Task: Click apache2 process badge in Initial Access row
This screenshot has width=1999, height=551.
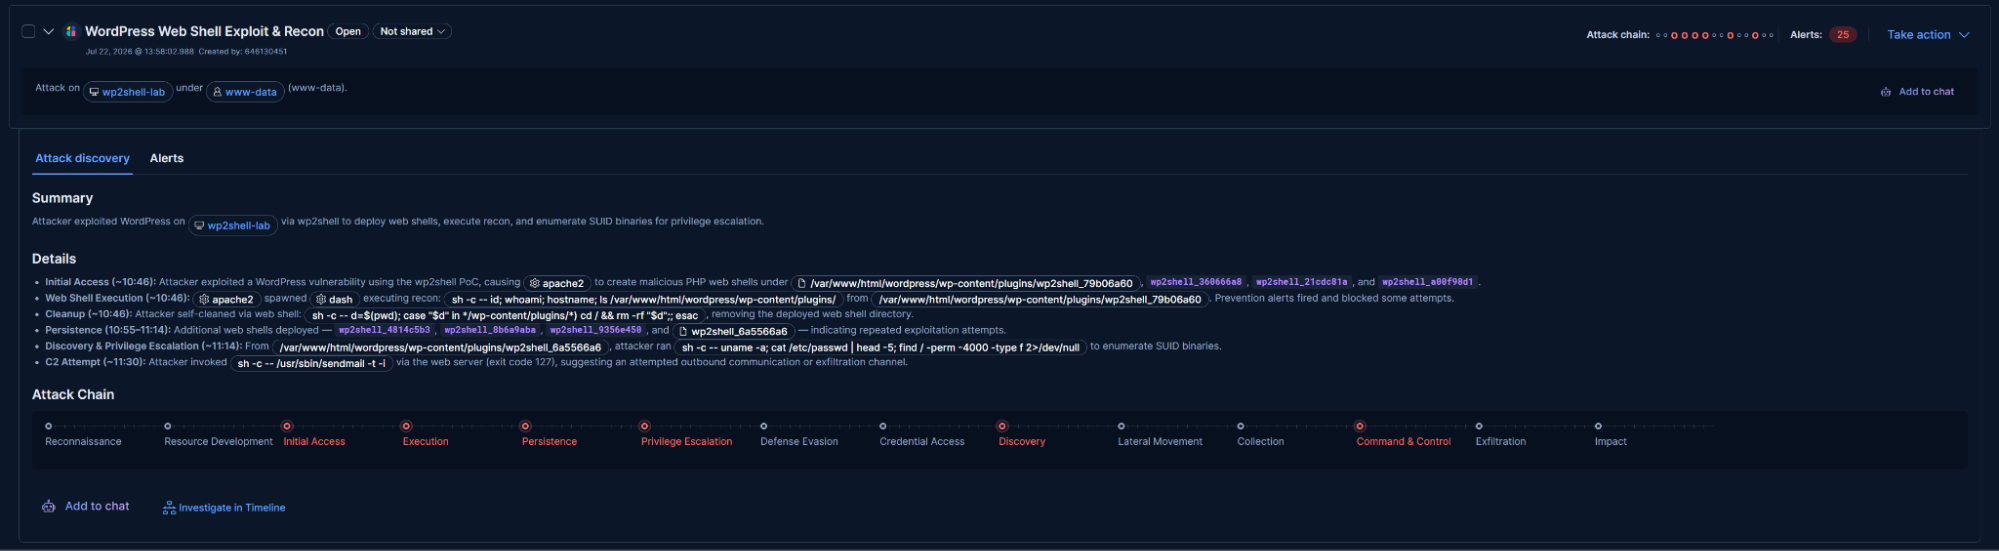Action: tap(558, 283)
